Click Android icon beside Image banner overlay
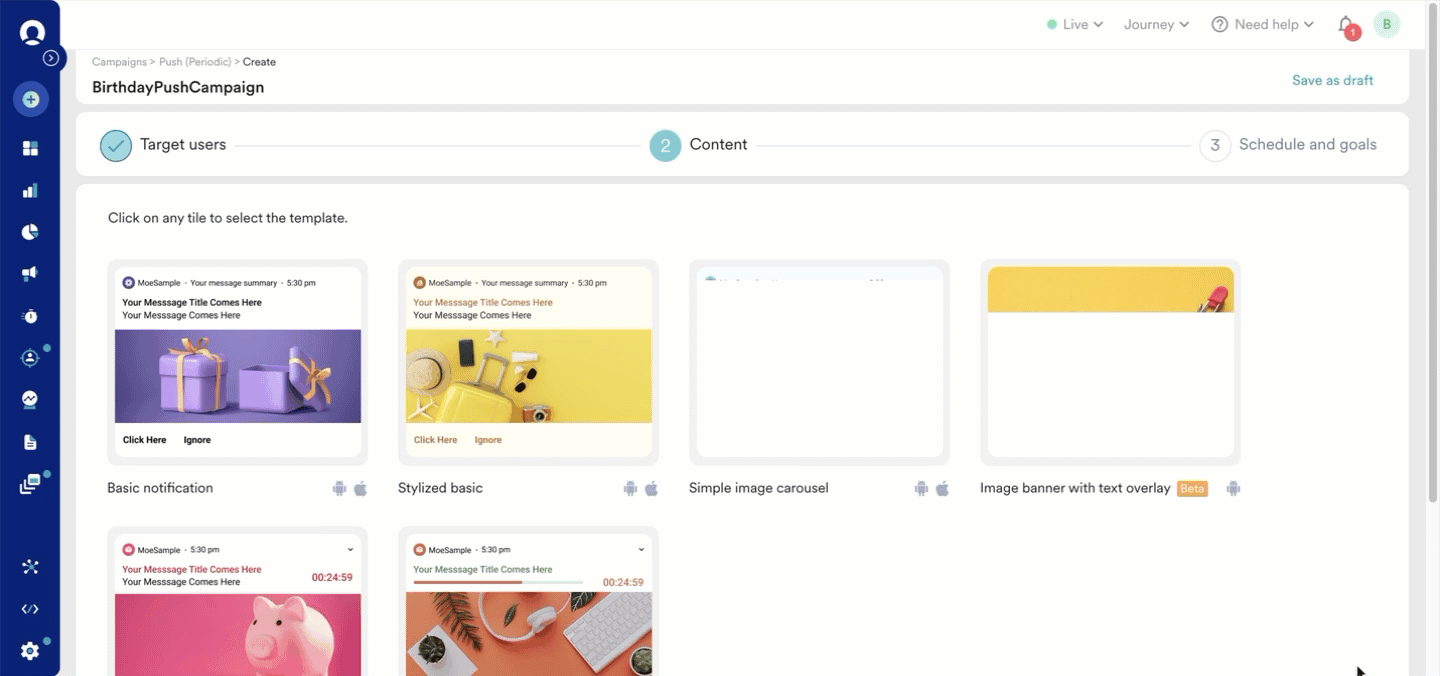The width and height of the screenshot is (1440, 676). [1233, 489]
